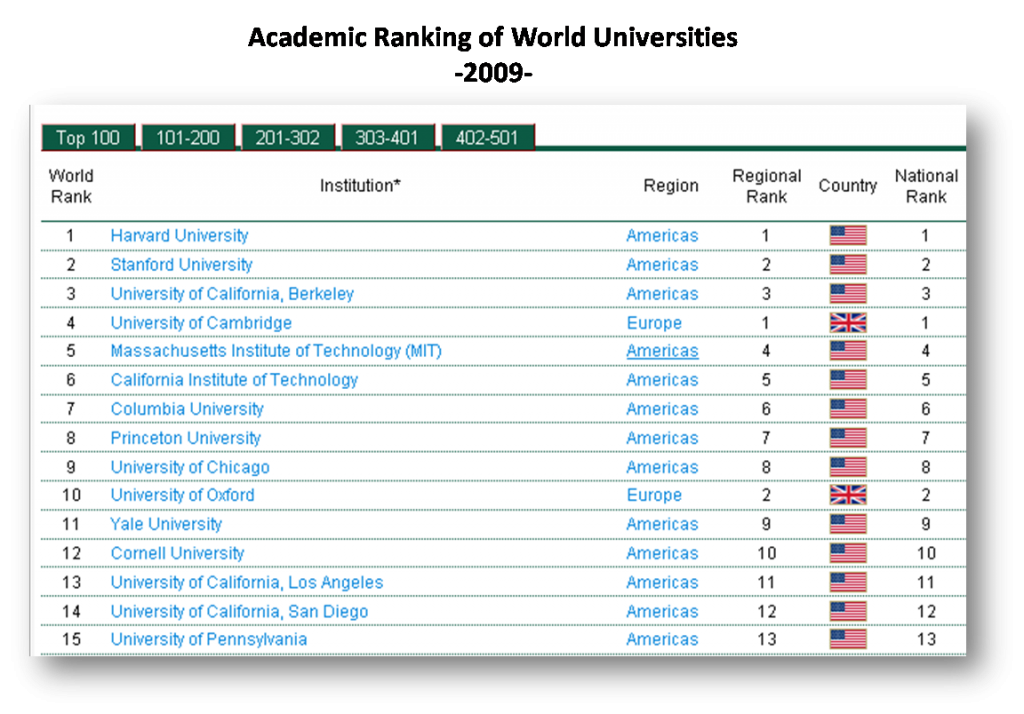
Task: Click the underlined Americas link in MIT row
Action: point(662,352)
